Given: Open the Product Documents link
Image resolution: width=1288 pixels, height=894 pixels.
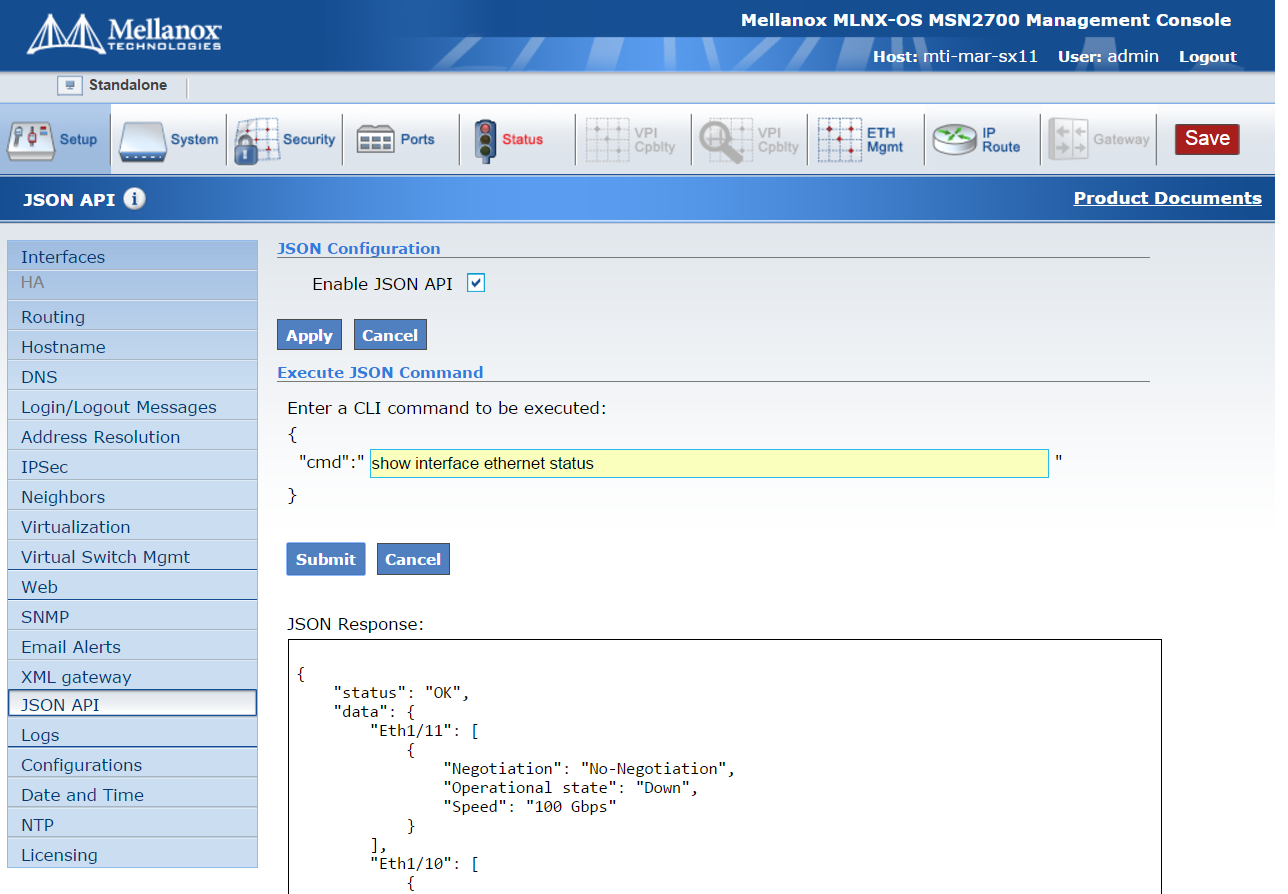Looking at the screenshot, I should point(1167,198).
